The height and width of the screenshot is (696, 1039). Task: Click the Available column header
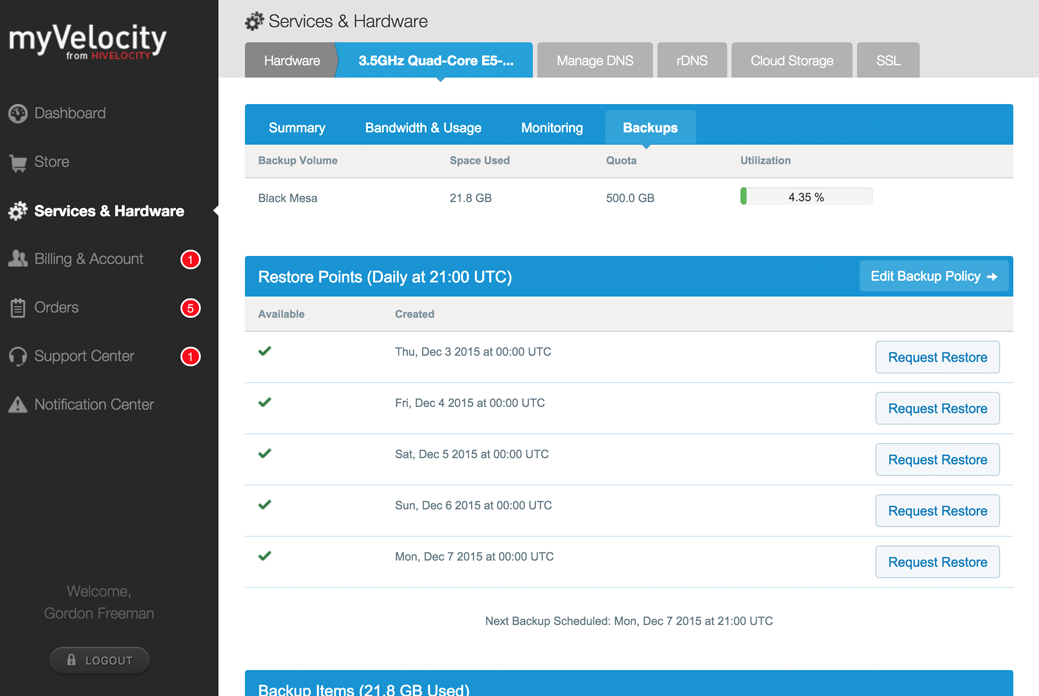282,314
